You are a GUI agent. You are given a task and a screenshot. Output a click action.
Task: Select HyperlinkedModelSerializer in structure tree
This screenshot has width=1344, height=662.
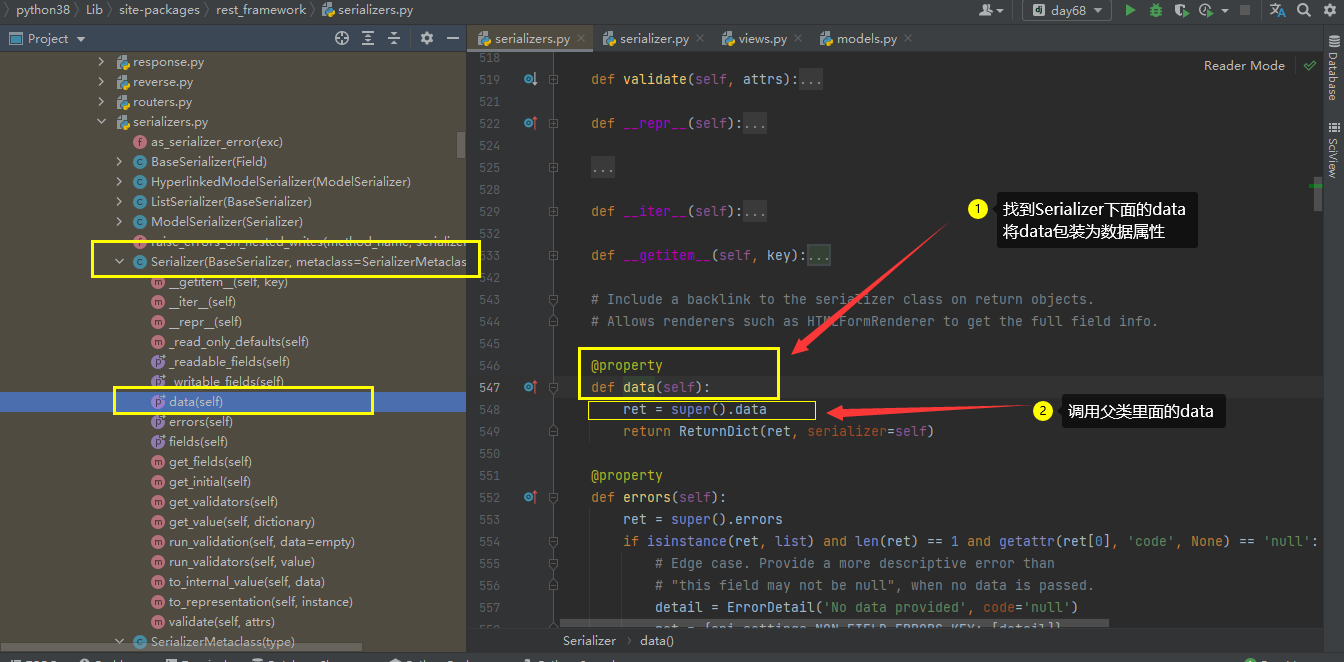(281, 182)
